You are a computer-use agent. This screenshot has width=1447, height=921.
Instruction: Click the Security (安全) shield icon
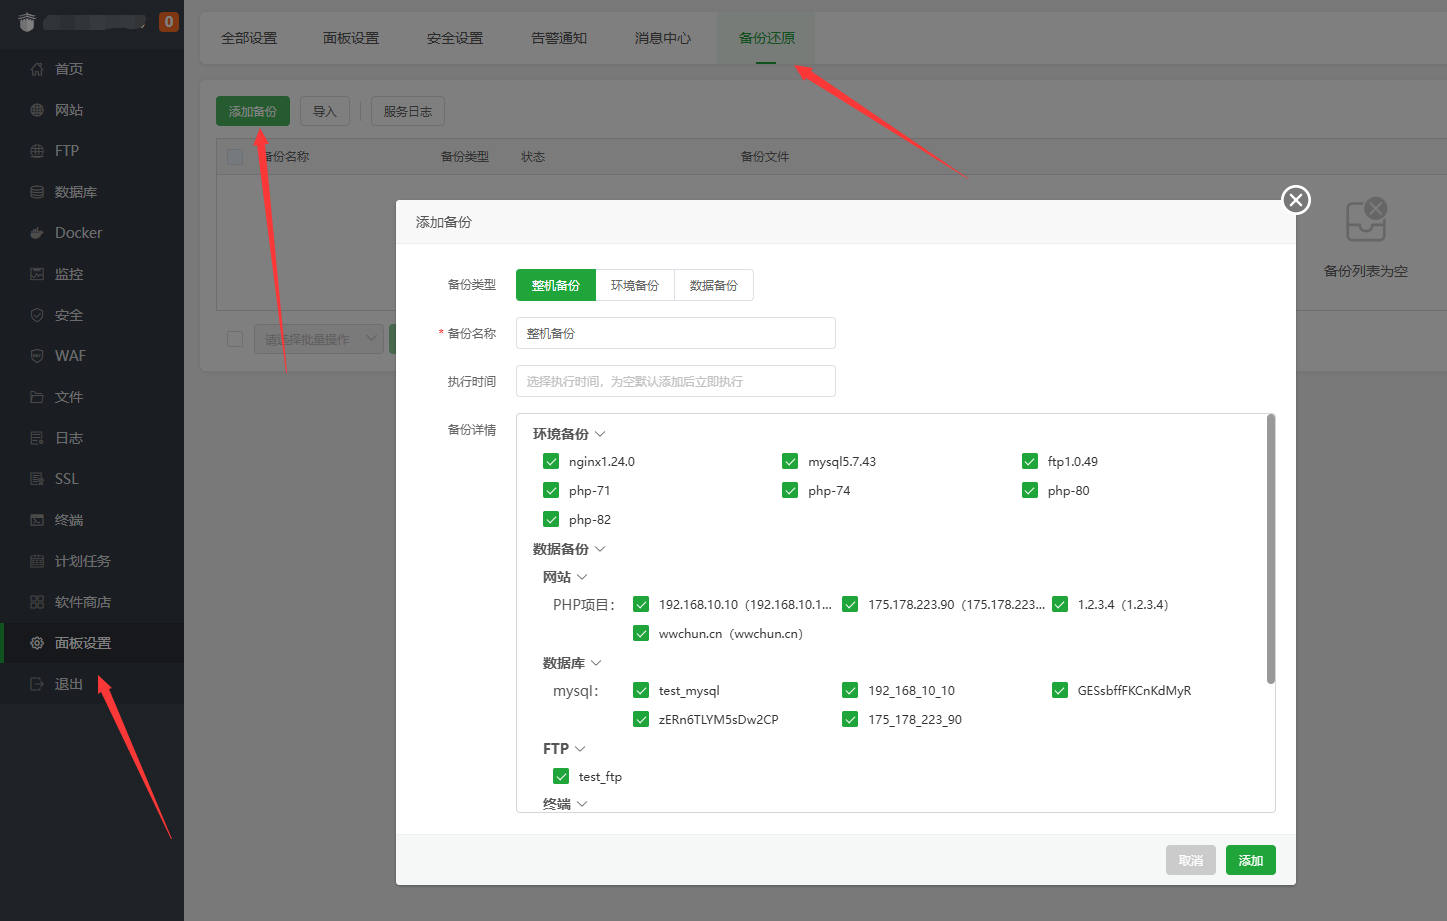(x=37, y=315)
